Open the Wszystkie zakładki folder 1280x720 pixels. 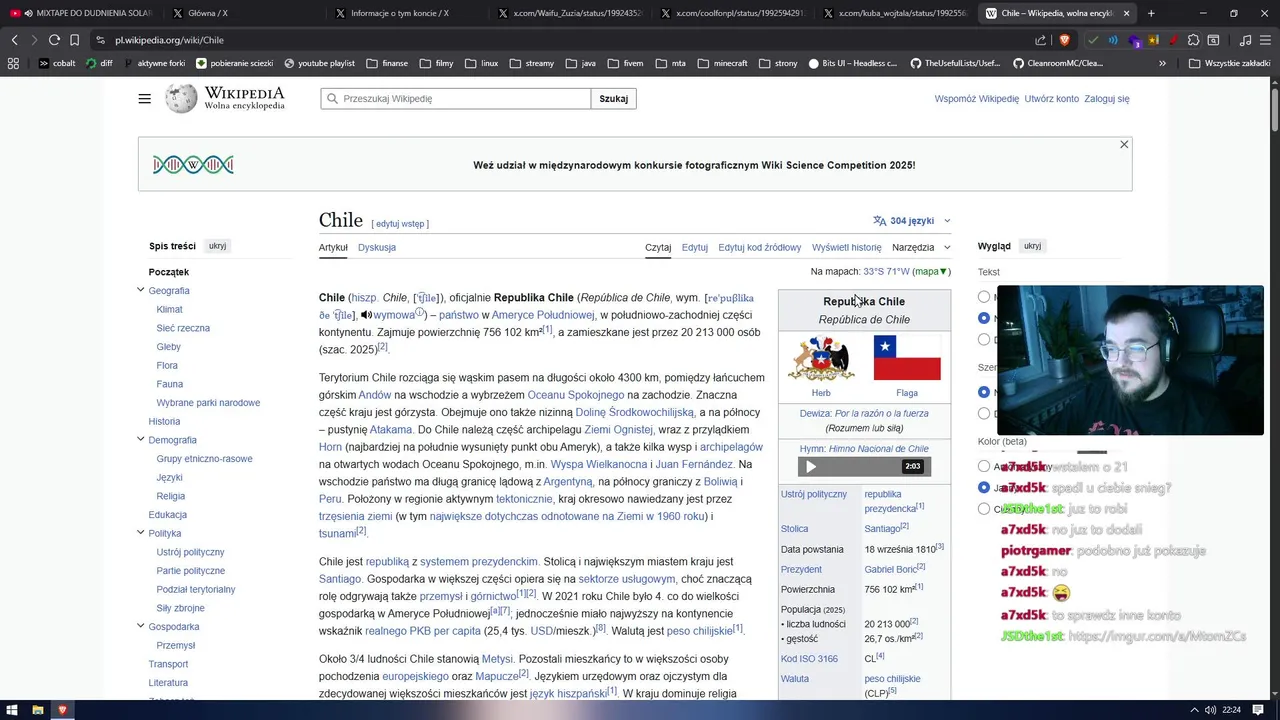pos(1230,63)
